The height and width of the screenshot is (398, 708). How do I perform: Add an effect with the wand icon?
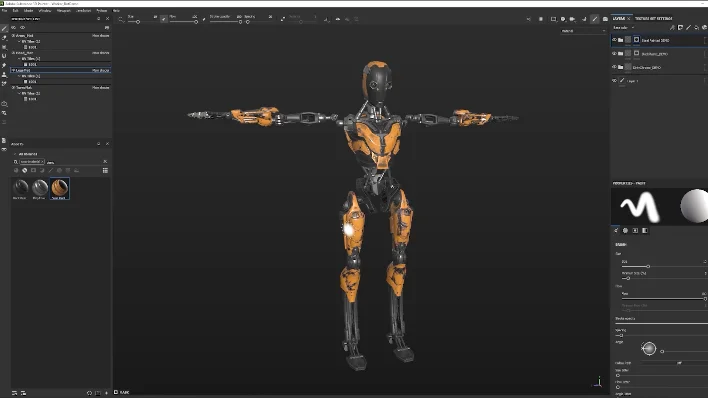point(672,28)
